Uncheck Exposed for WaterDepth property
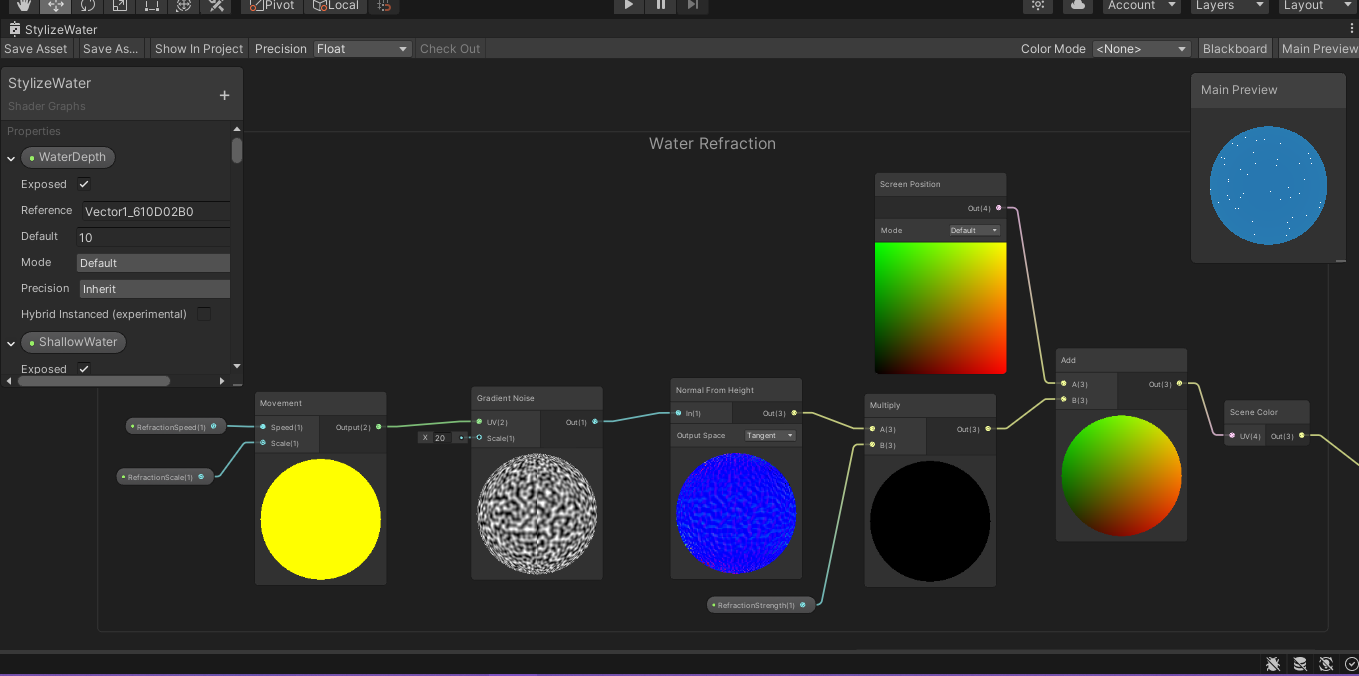 click(x=84, y=184)
